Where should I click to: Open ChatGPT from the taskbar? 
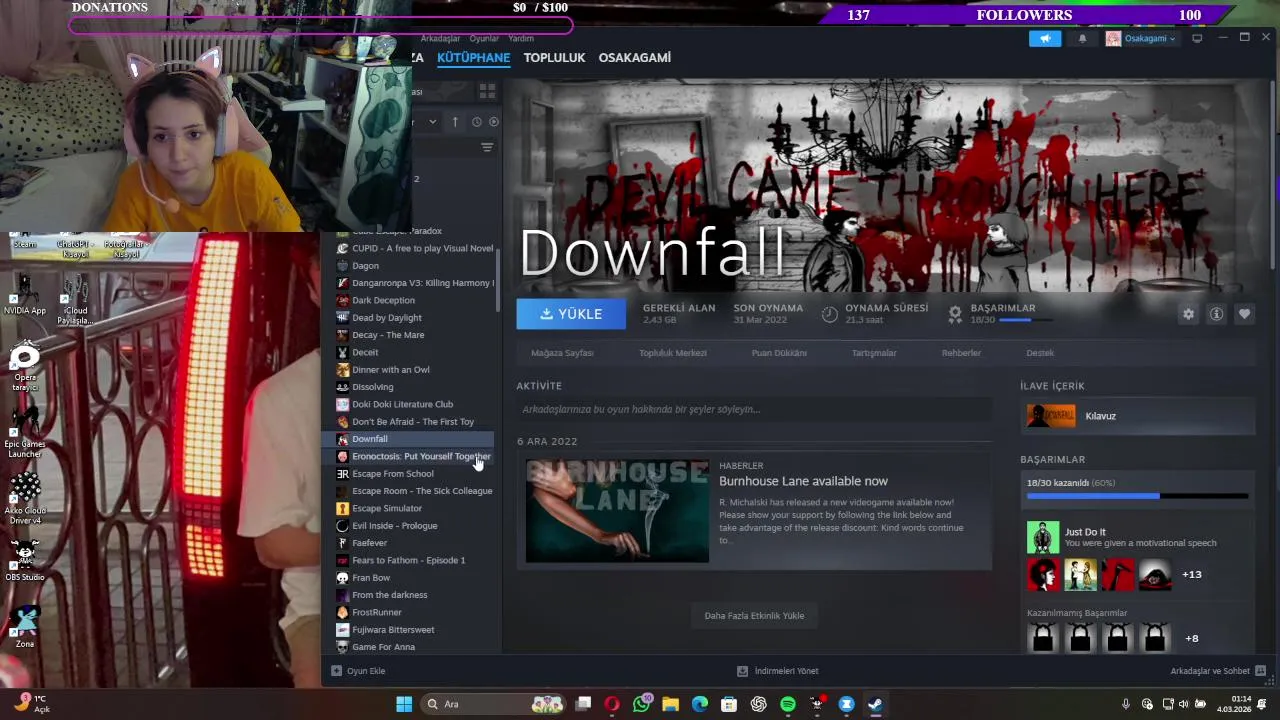pyautogui.click(x=758, y=704)
